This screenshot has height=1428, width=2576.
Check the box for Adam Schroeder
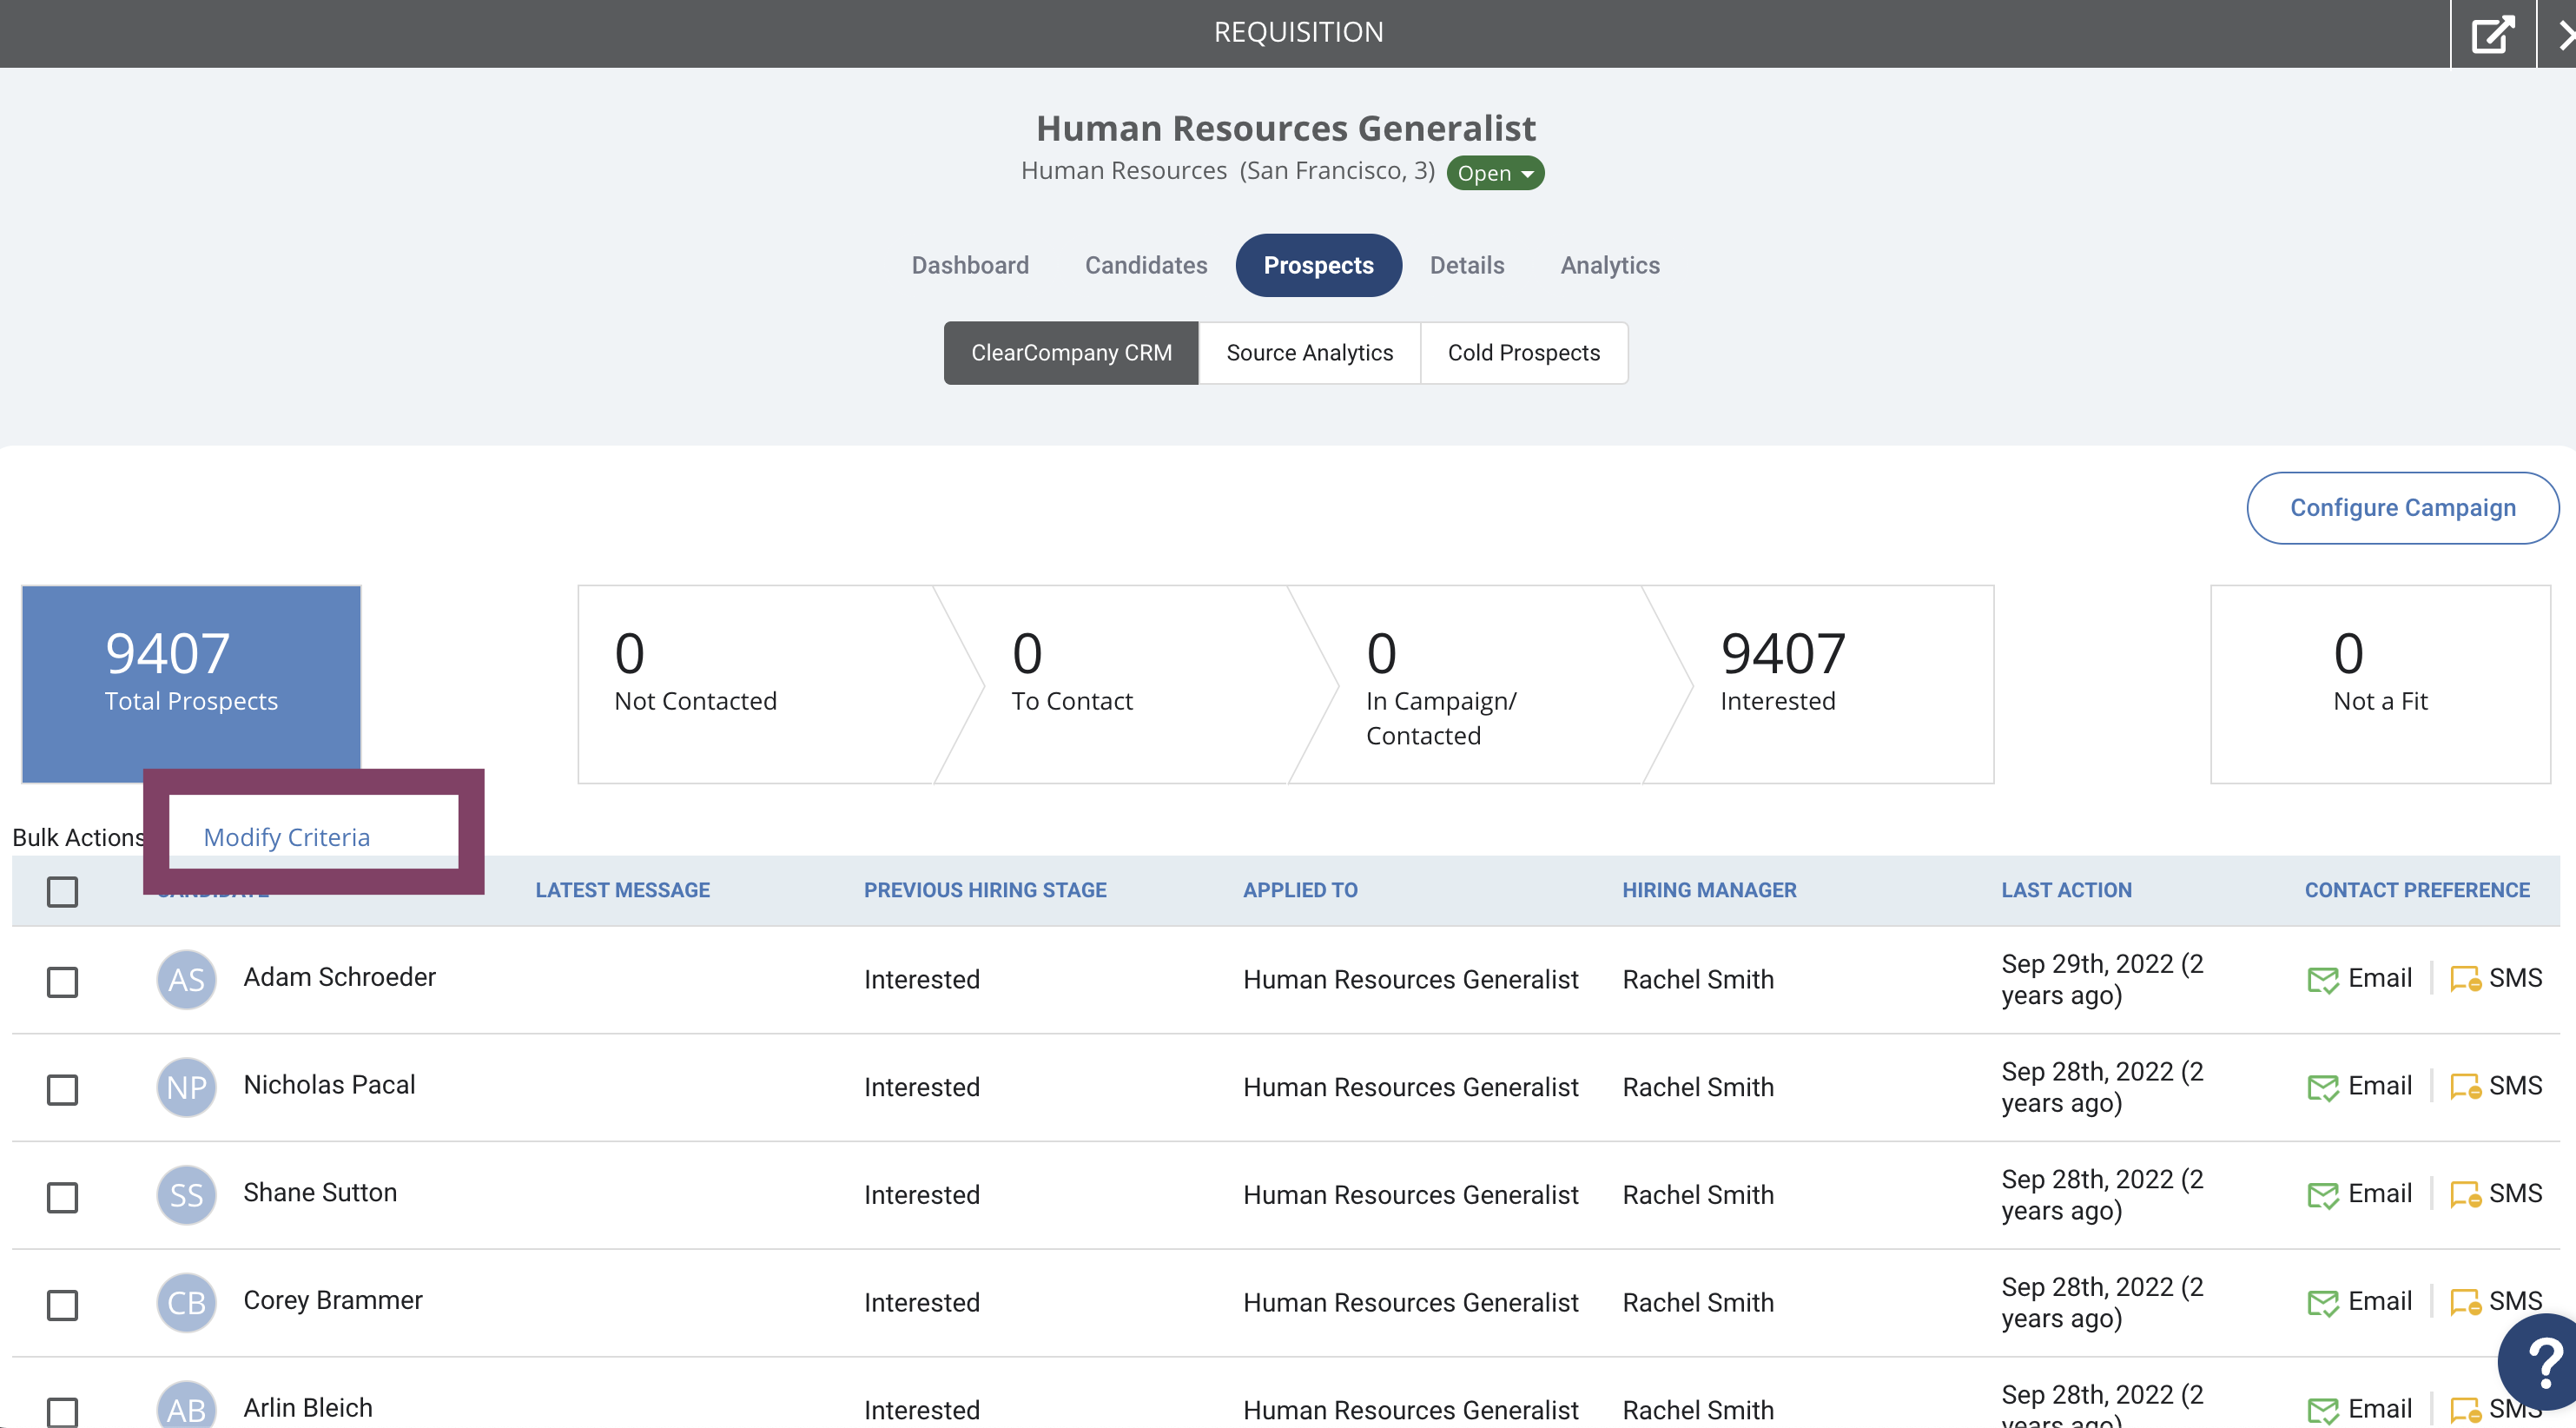click(x=62, y=981)
